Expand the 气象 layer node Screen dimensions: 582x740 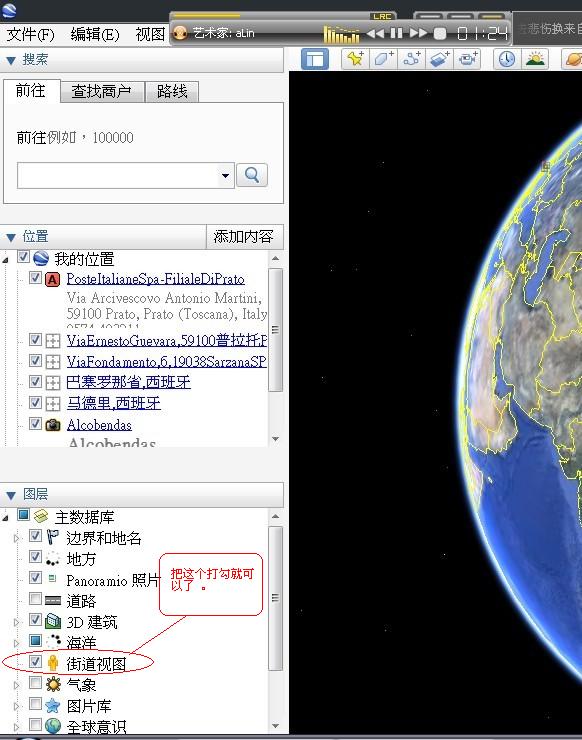click(x=17, y=685)
